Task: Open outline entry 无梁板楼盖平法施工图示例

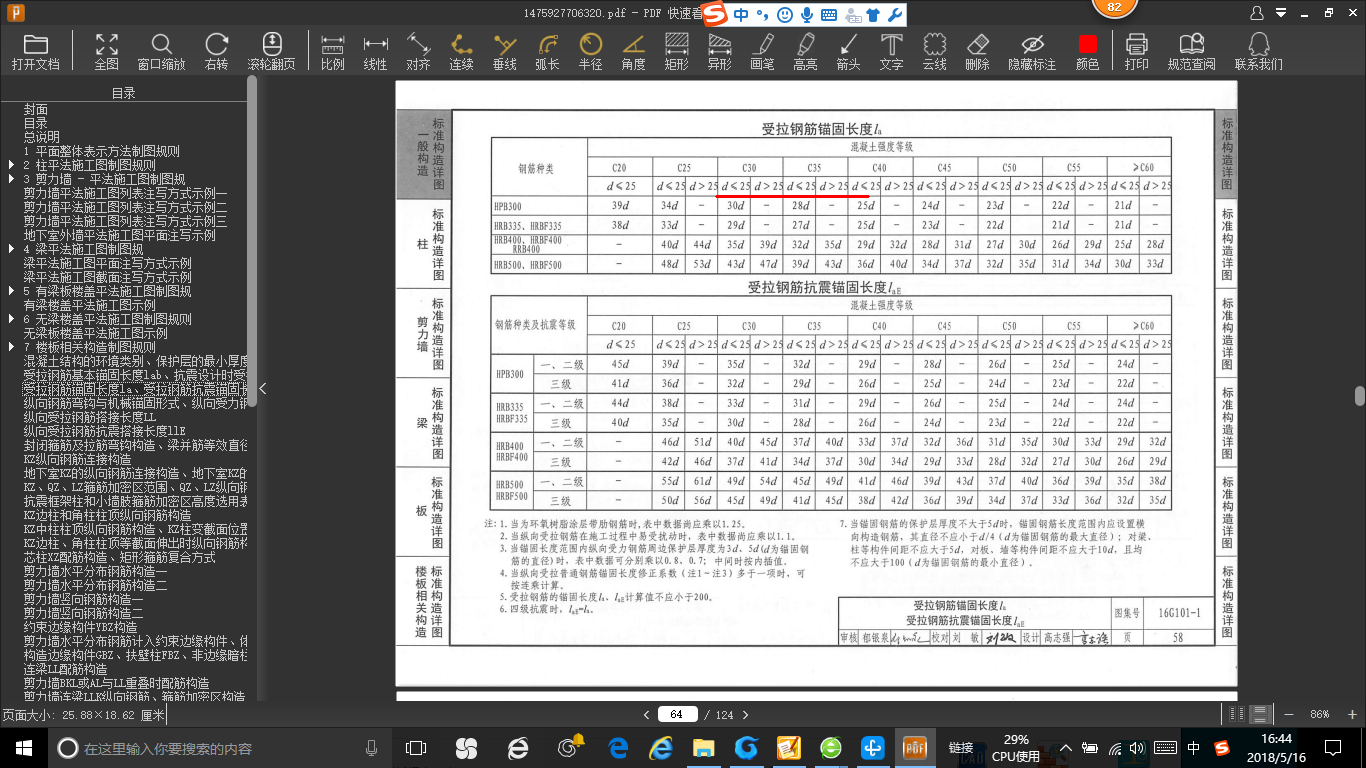Action: click(96, 333)
